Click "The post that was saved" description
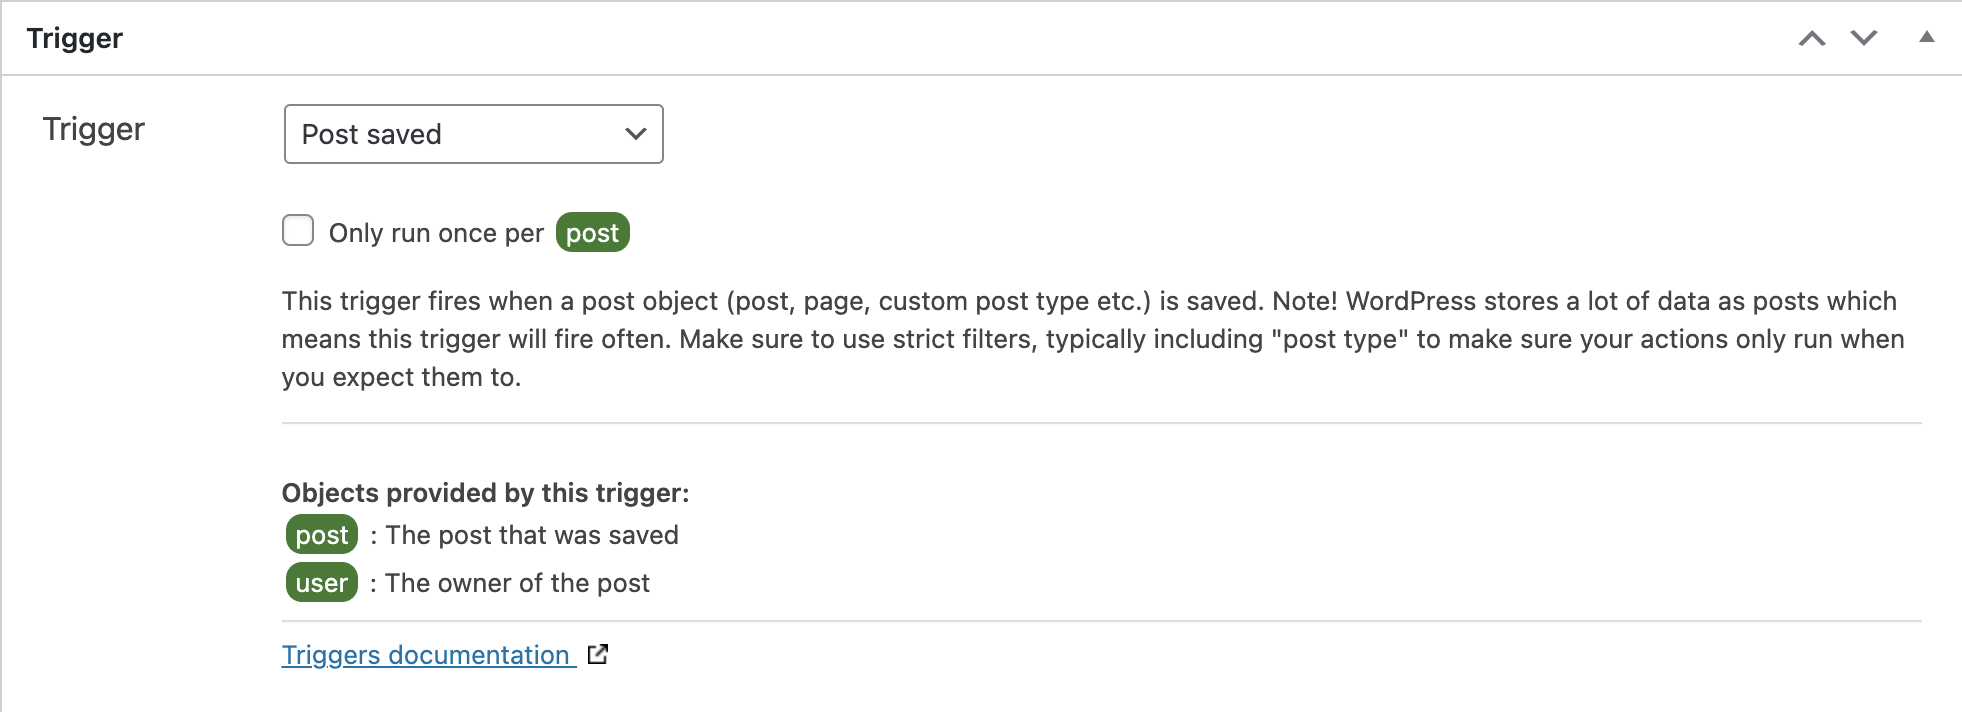Screen dimensions: 1962x712 532,535
